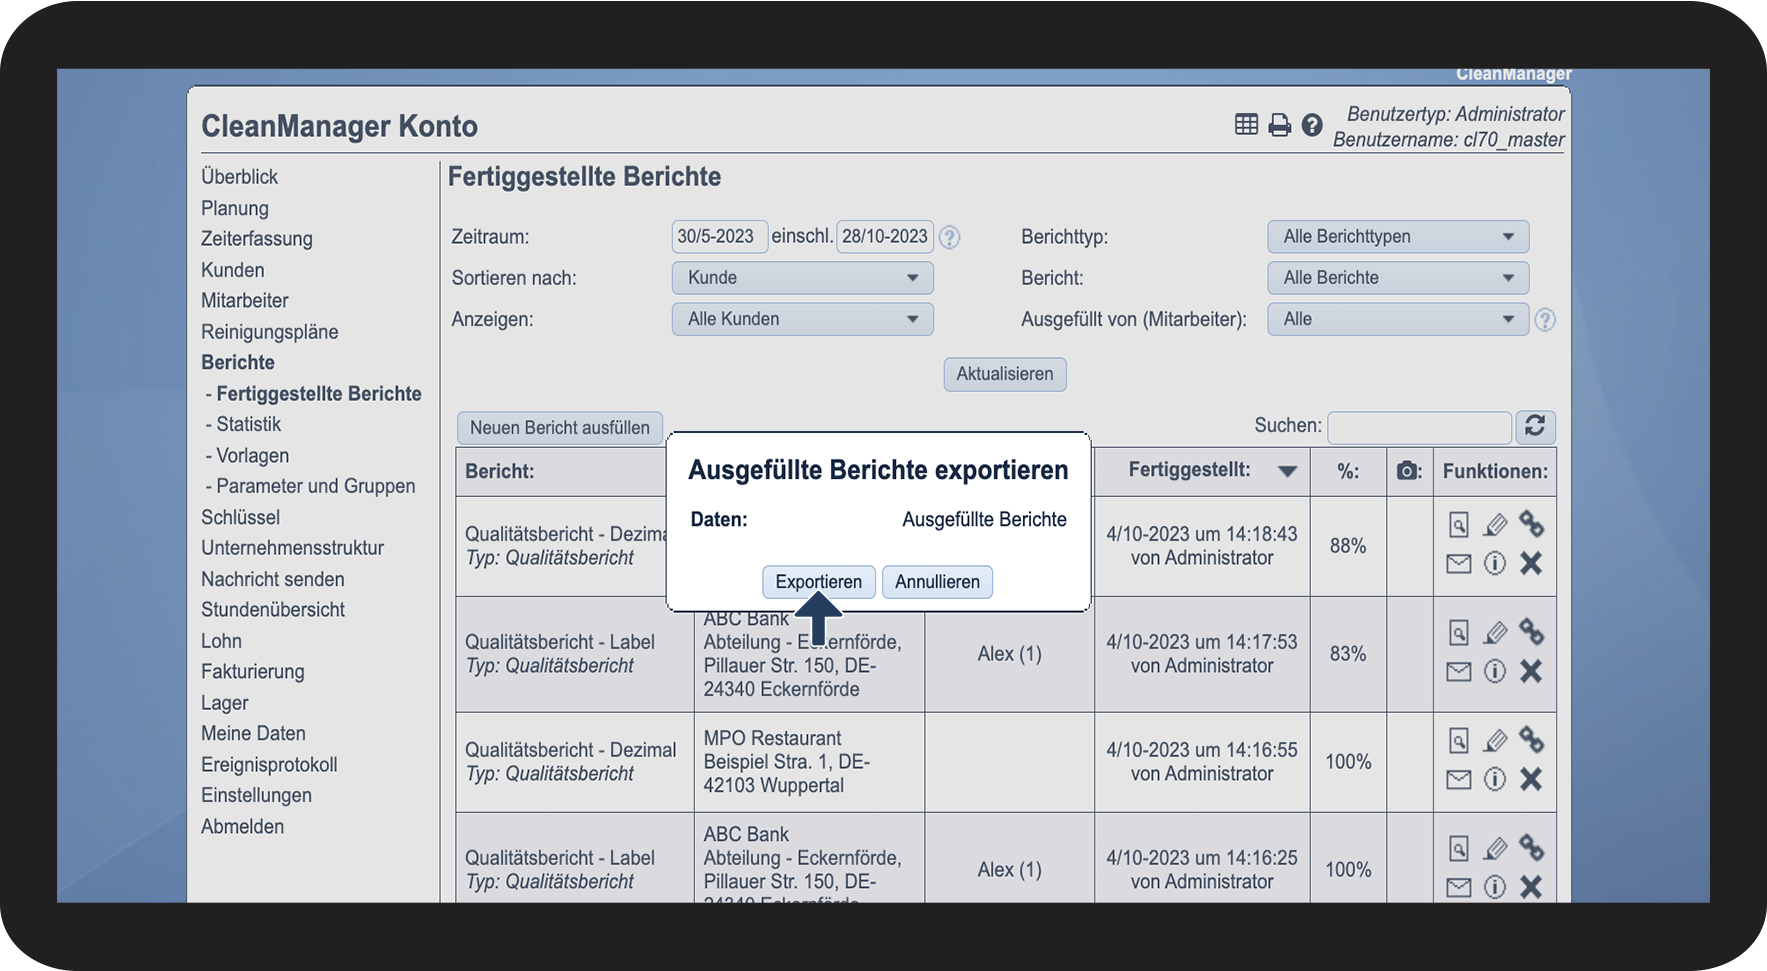Open the Ausgefüllt von (Mitarbeiter) dropdown
Image resolution: width=1767 pixels, height=971 pixels.
click(x=1398, y=319)
